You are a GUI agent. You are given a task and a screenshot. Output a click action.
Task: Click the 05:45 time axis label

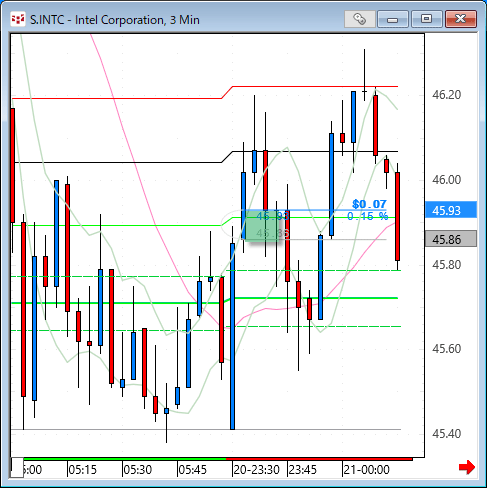(x=193, y=470)
